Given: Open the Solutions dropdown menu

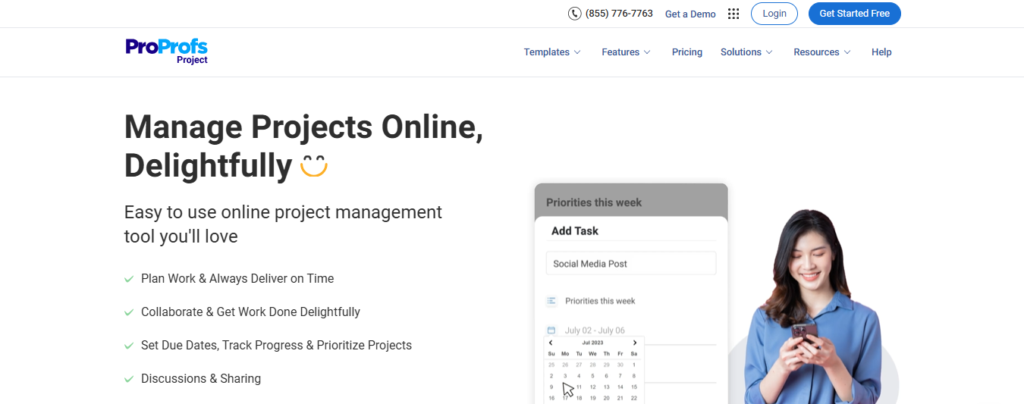Looking at the screenshot, I should 746,52.
